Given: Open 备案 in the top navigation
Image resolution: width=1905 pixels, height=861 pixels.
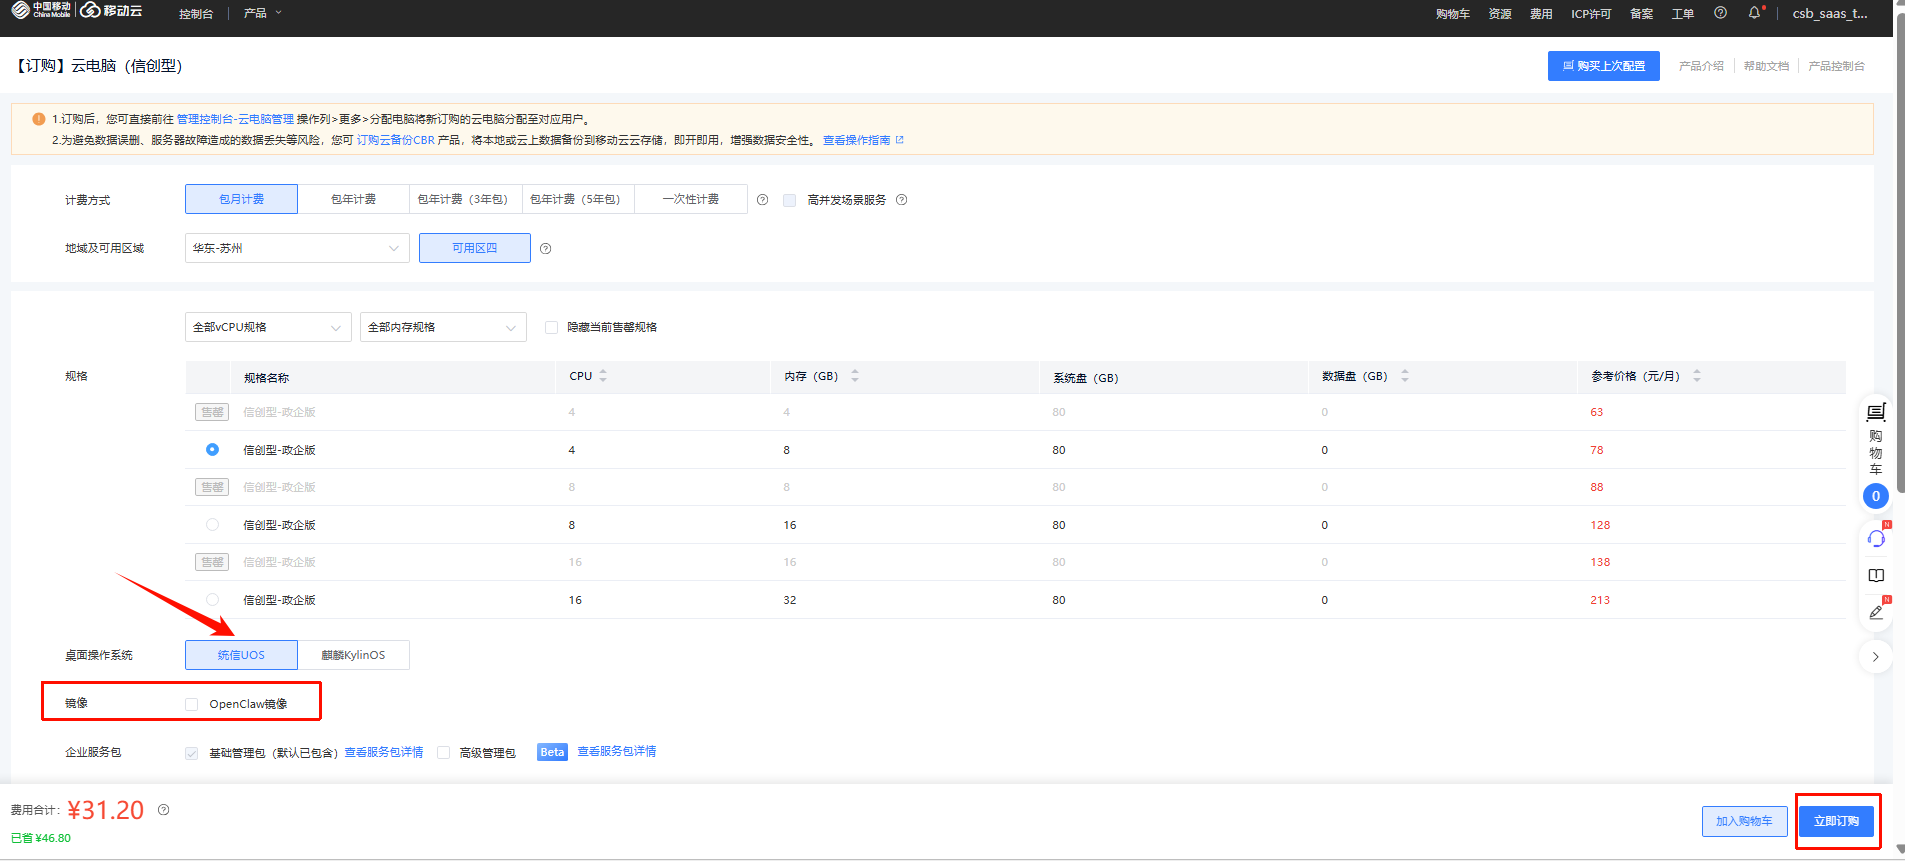Looking at the screenshot, I should click(1641, 14).
